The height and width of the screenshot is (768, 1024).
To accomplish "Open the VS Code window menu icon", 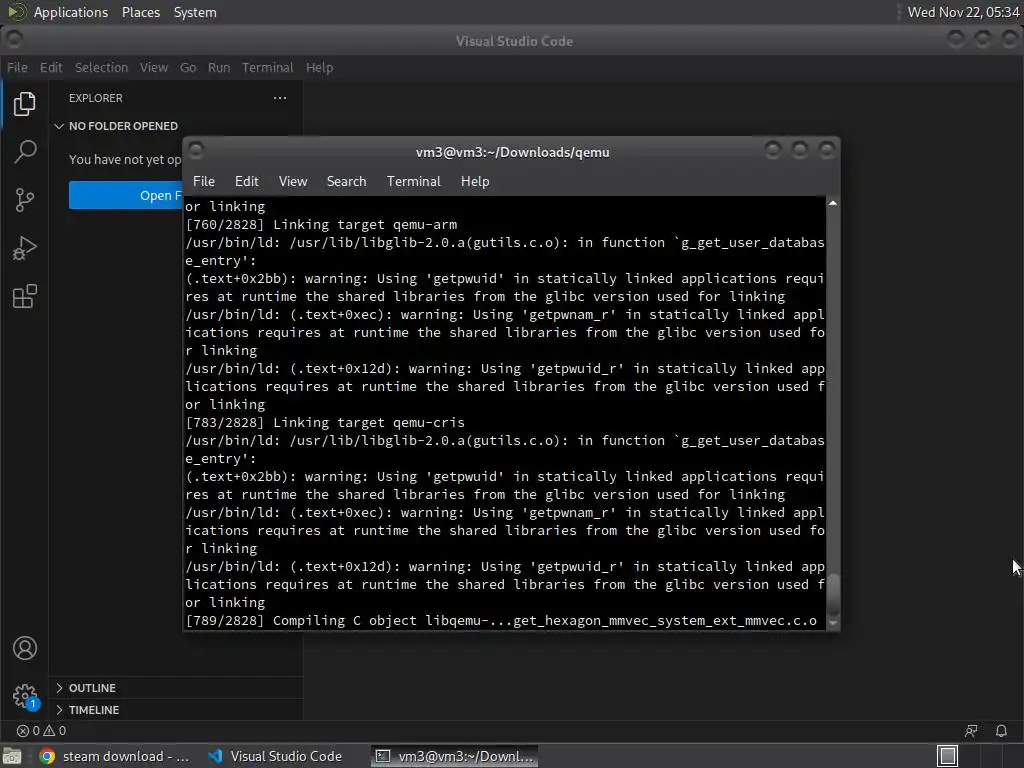I will (x=14, y=40).
